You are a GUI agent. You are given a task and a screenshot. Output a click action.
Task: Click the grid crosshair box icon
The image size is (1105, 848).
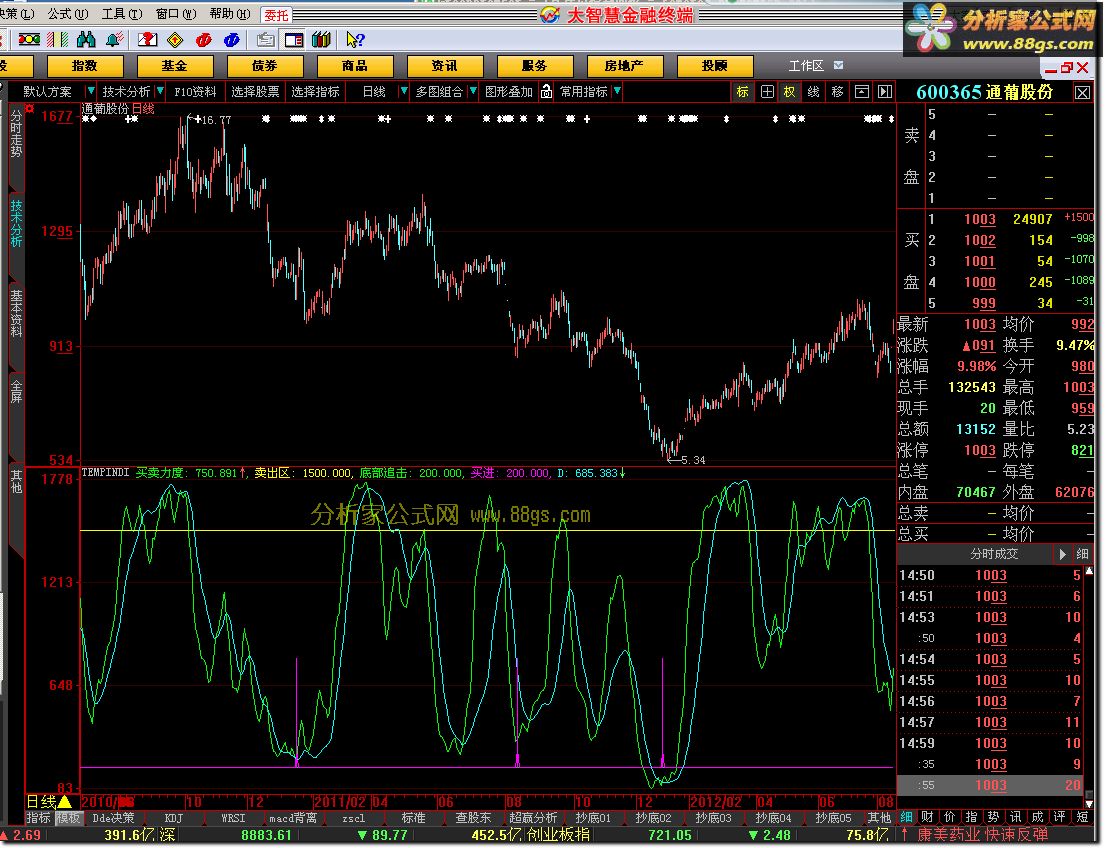[767, 92]
